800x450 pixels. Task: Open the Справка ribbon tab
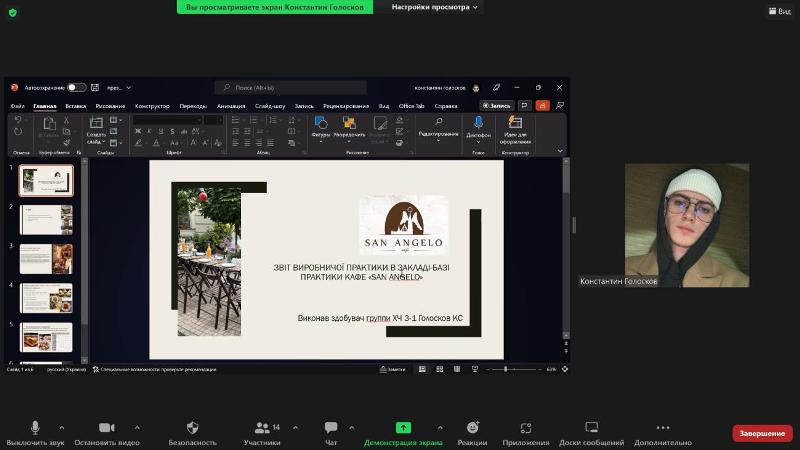(x=446, y=106)
